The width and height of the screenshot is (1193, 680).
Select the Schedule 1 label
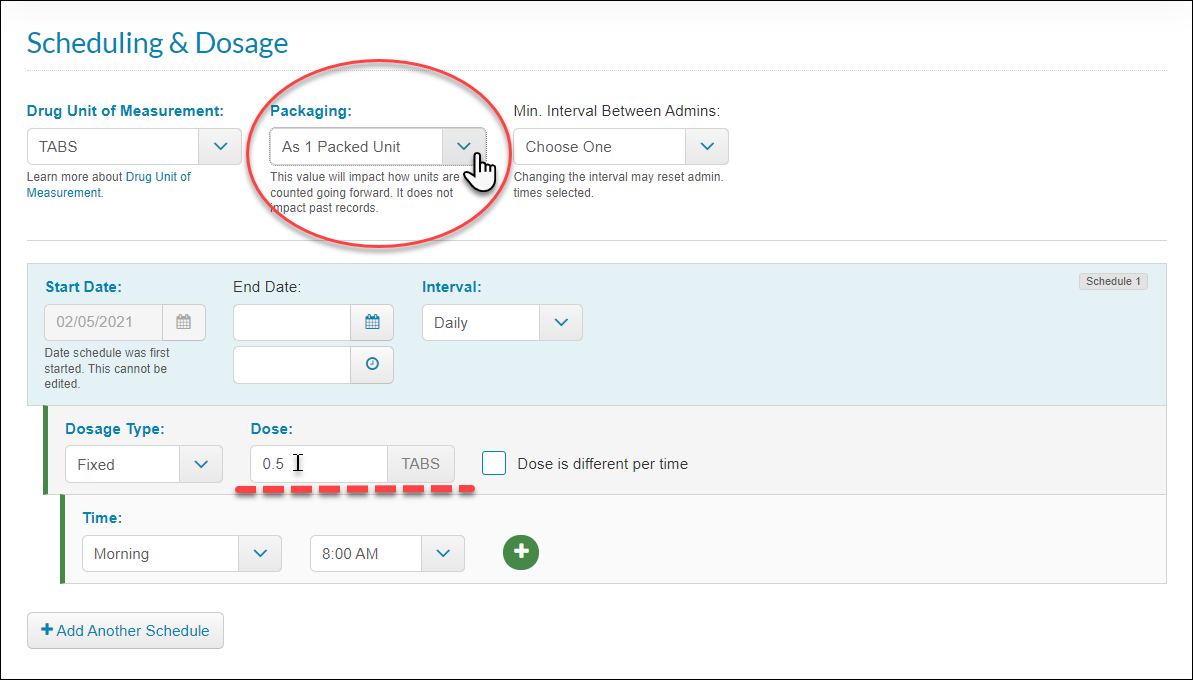point(1112,281)
